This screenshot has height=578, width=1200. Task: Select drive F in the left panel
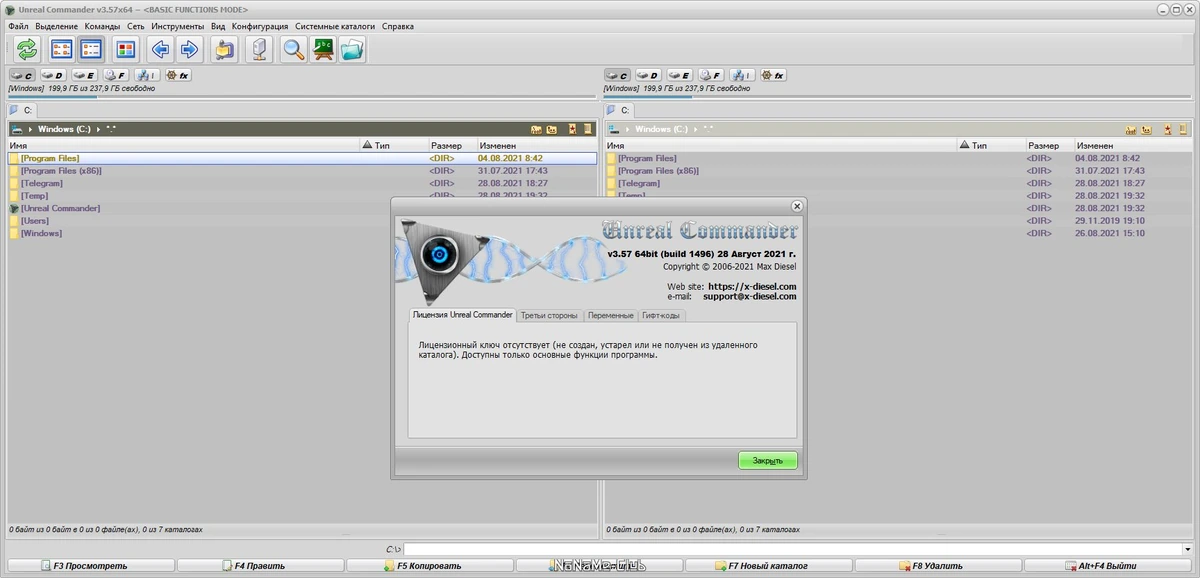pyautogui.click(x=115, y=75)
